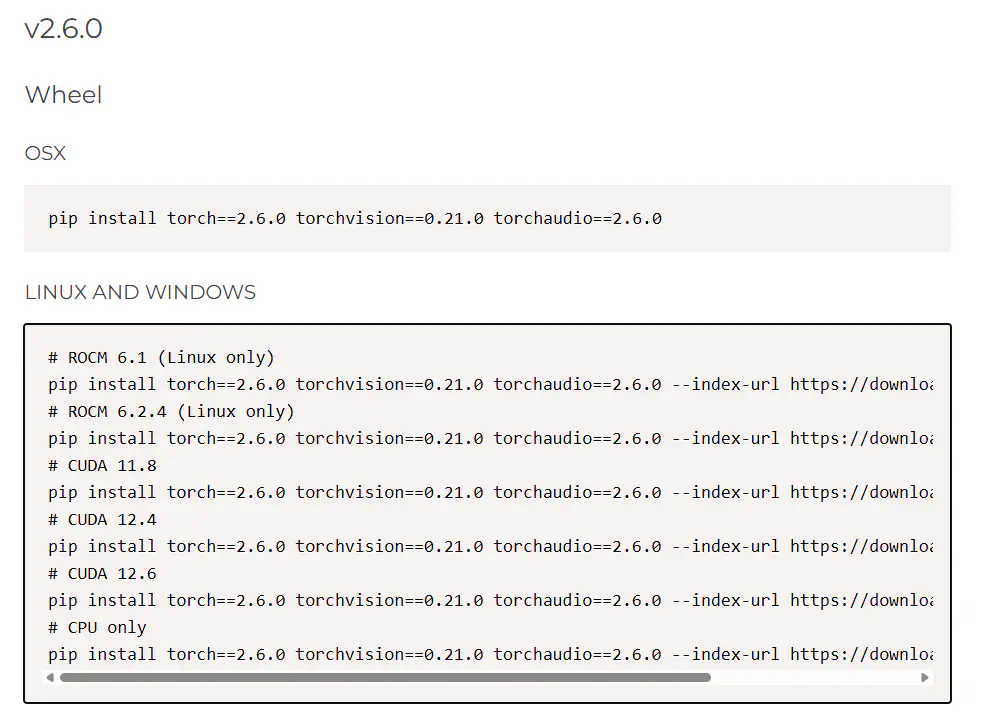Click the v2.6.0 version heading

click(x=63, y=29)
